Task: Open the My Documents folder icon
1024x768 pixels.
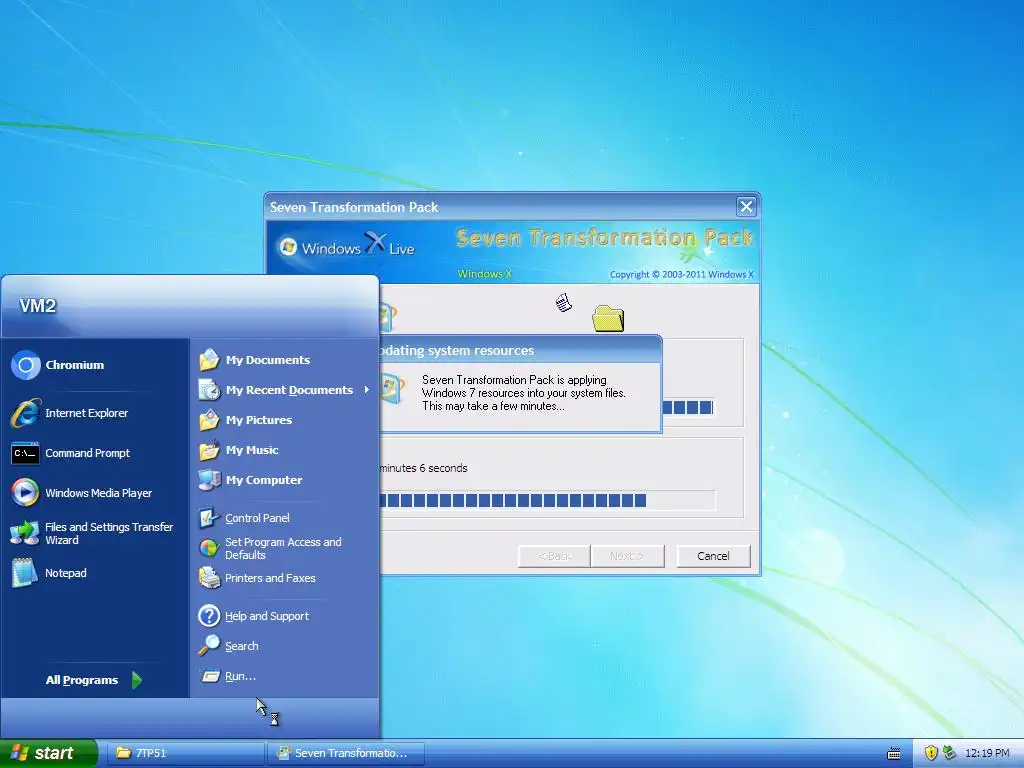Action: (x=209, y=360)
